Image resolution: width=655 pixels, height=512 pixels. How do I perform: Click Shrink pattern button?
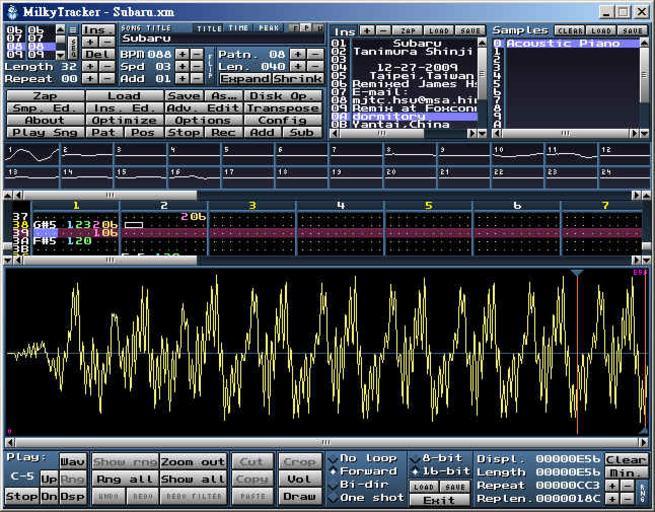[x=297, y=78]
